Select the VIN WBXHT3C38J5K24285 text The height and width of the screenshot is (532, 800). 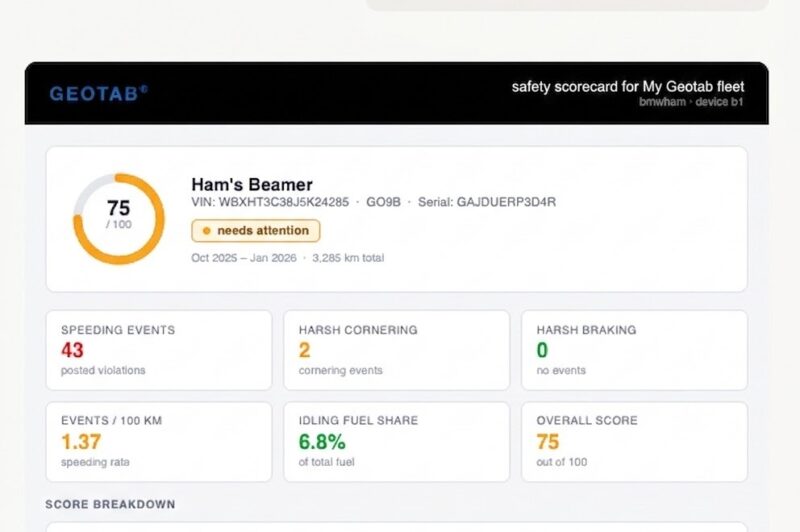[x=270, y=202]
